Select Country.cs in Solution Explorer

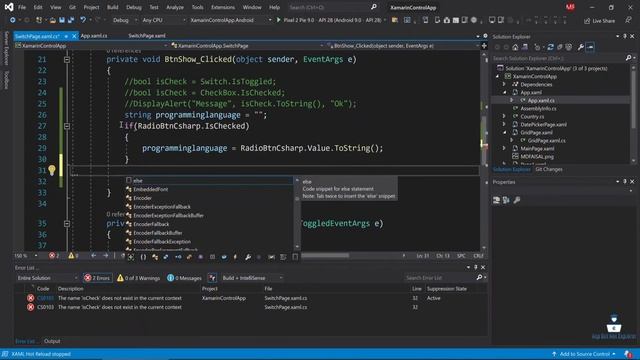(x=532, y=117)
